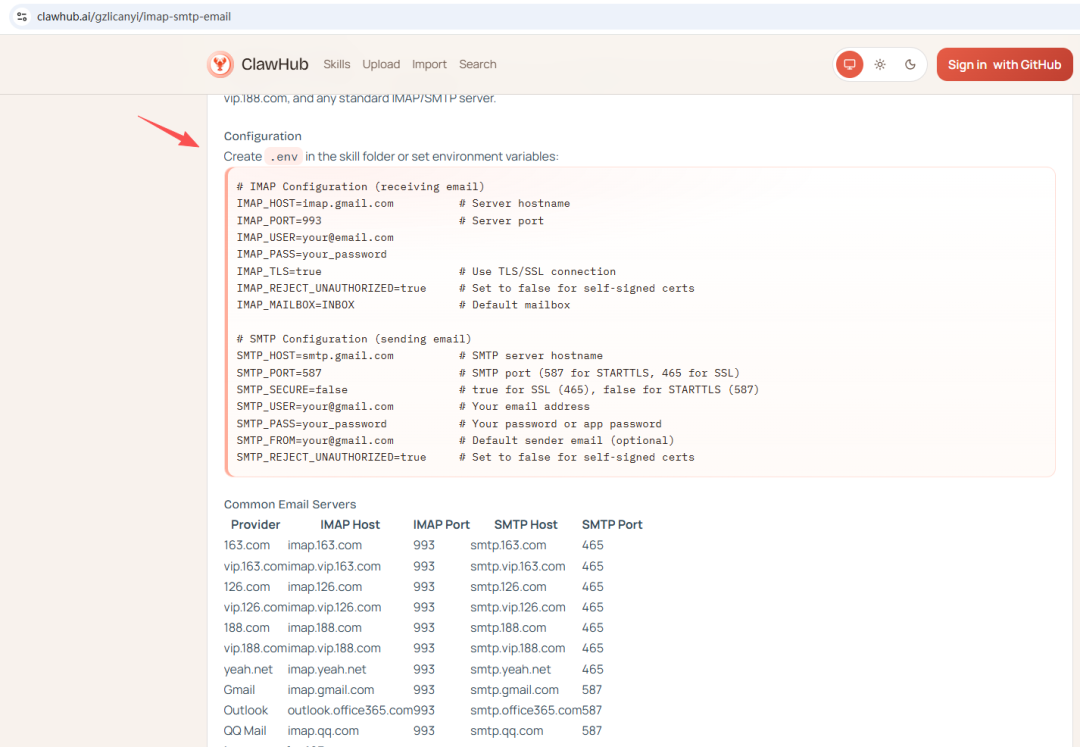Click the ClawHub lobster logo icon

tap(220, 64)
